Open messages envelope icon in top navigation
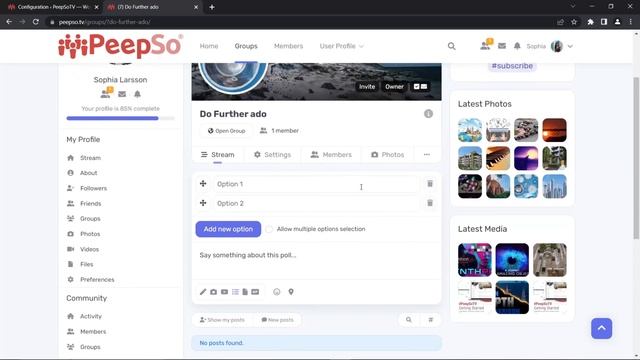The width and height of the screenshot is (640, 360). tap(502, 46)
